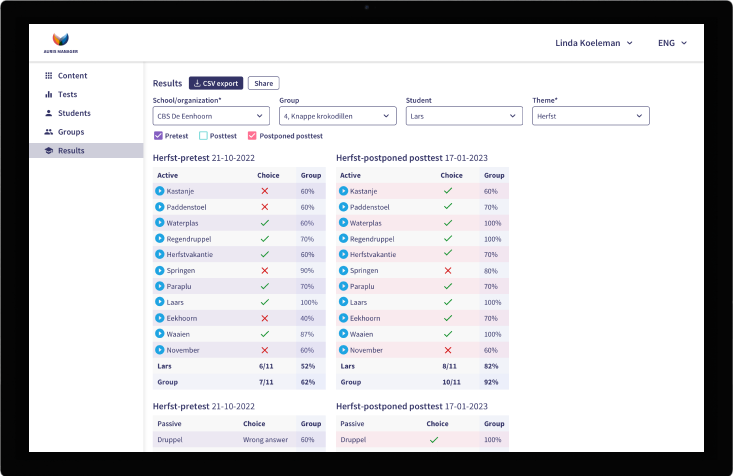This screenshot has width=733, height=476.
Task: Click the CSV export button
Action: pyautogui.click(x=216, y=83)
